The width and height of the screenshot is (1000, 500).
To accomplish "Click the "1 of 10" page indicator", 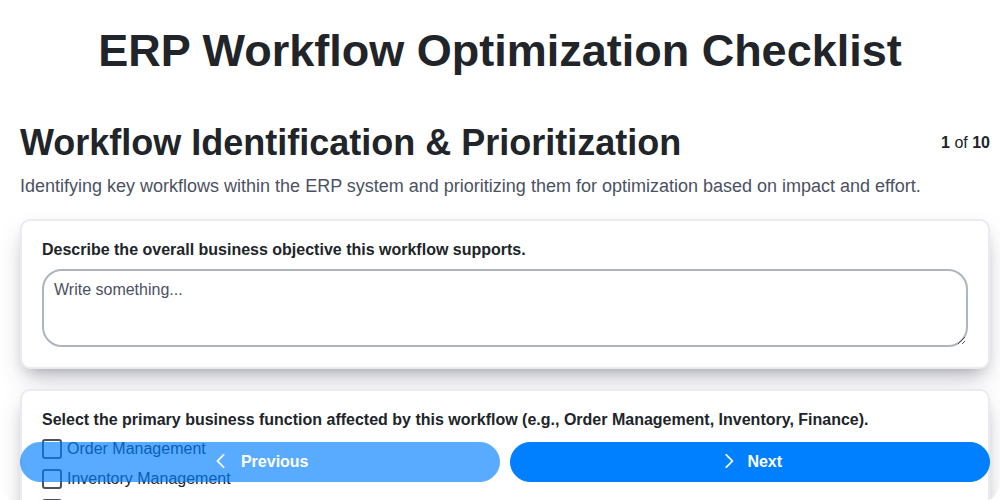I will click(x=965, y=142).
